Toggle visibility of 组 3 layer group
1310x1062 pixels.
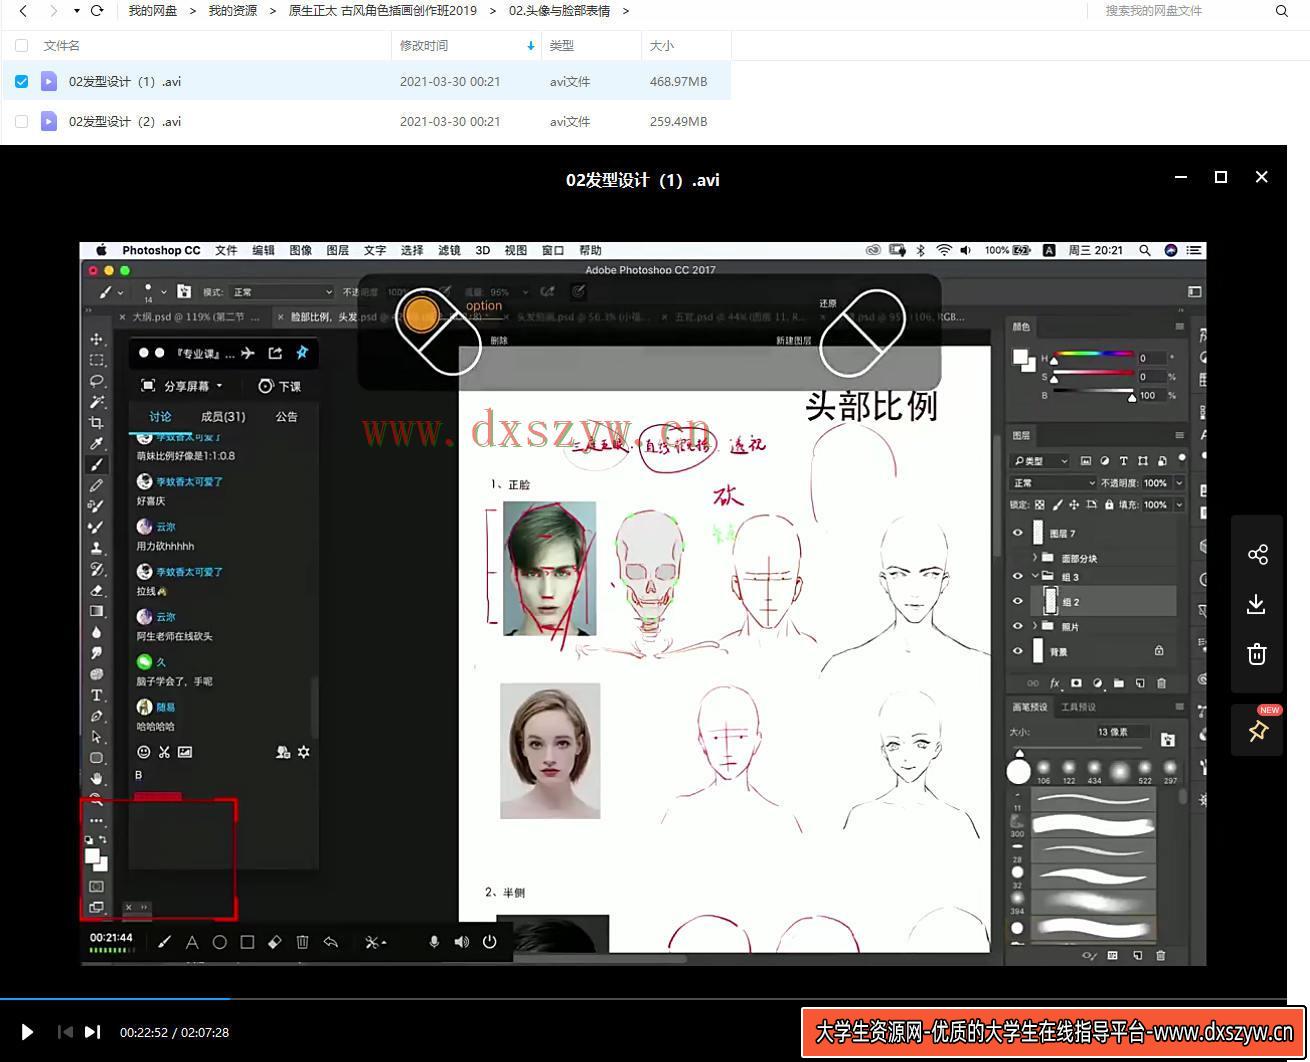coord(1018,577)
